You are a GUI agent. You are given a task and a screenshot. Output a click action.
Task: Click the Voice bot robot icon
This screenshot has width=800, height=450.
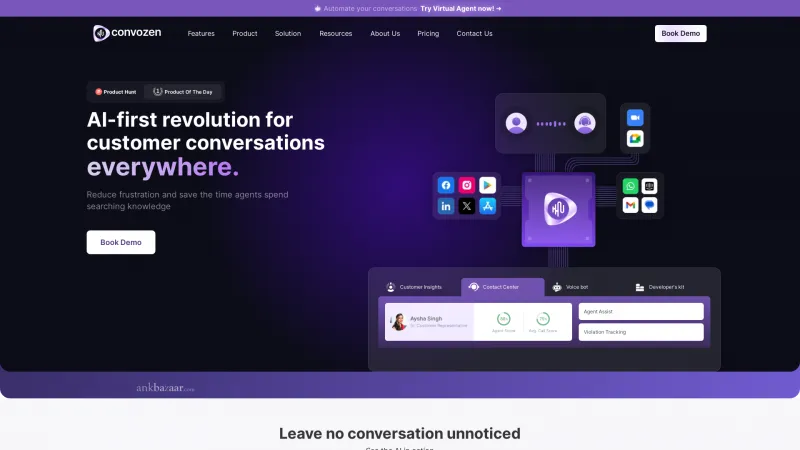tap(557, 287)
